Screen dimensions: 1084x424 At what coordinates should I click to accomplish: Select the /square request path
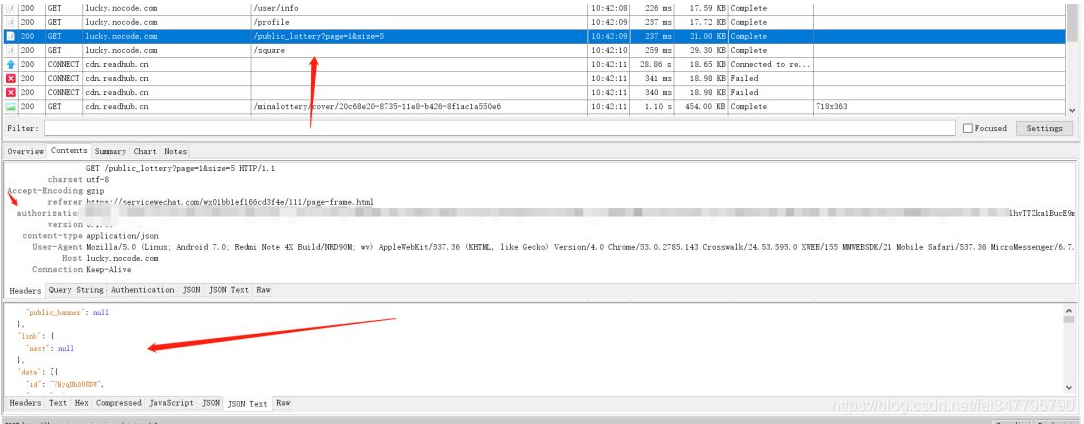coord(270,50)
